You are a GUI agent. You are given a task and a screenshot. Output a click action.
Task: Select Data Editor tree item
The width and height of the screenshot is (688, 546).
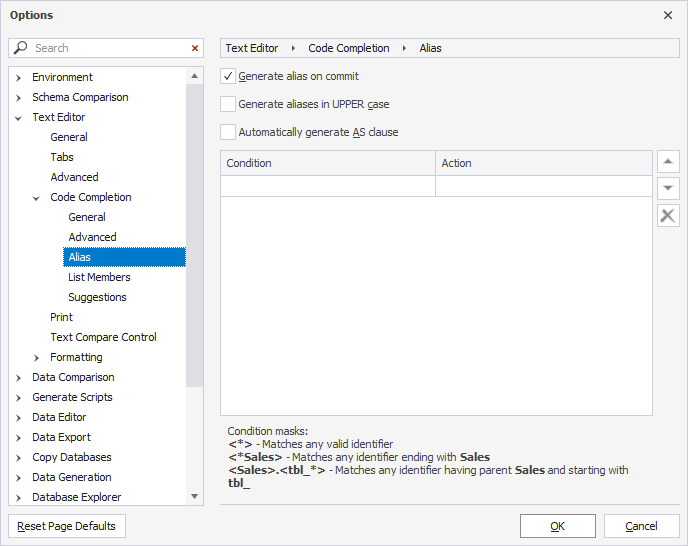coord(59,417)
